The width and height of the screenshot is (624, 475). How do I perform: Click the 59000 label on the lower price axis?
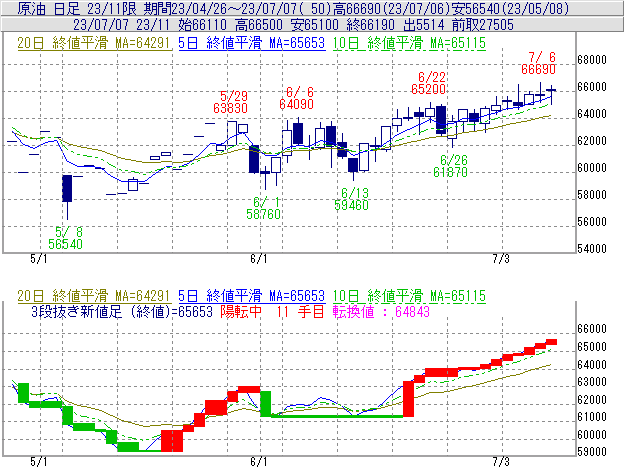click(x=592, y=452)
